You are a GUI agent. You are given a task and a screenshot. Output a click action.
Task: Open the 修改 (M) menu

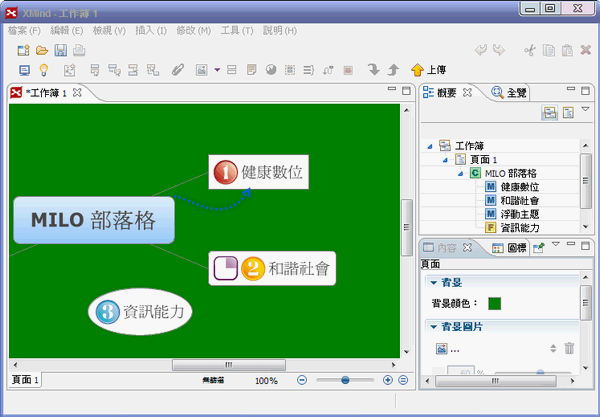coord(194,31)
